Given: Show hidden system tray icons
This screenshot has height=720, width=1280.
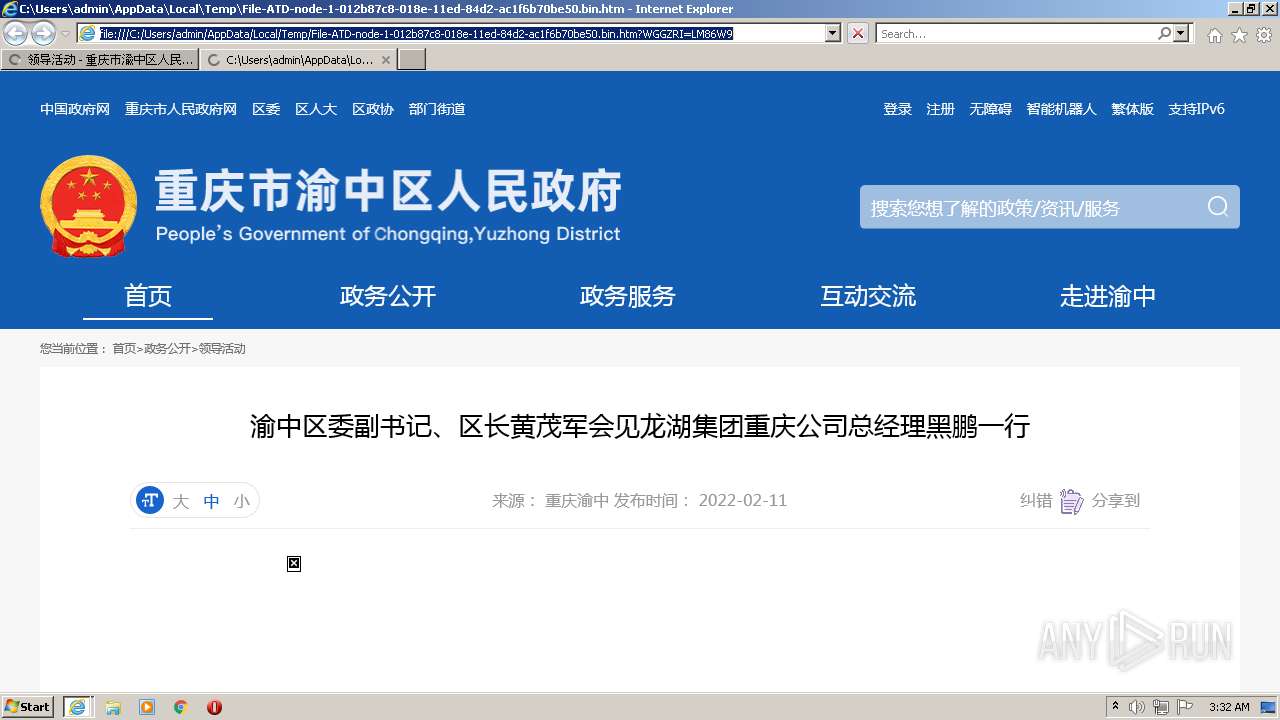Looking at the screenshot, I should click(x=1115, y=707).
